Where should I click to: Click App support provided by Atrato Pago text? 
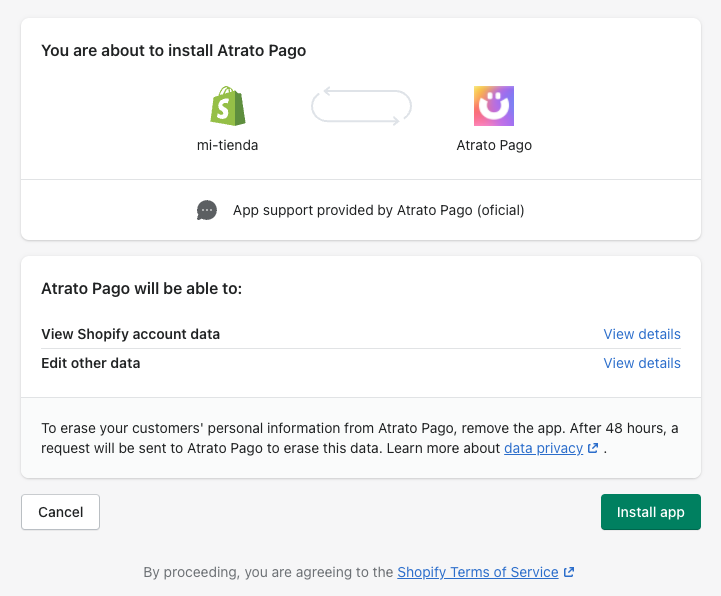(378, 210)
